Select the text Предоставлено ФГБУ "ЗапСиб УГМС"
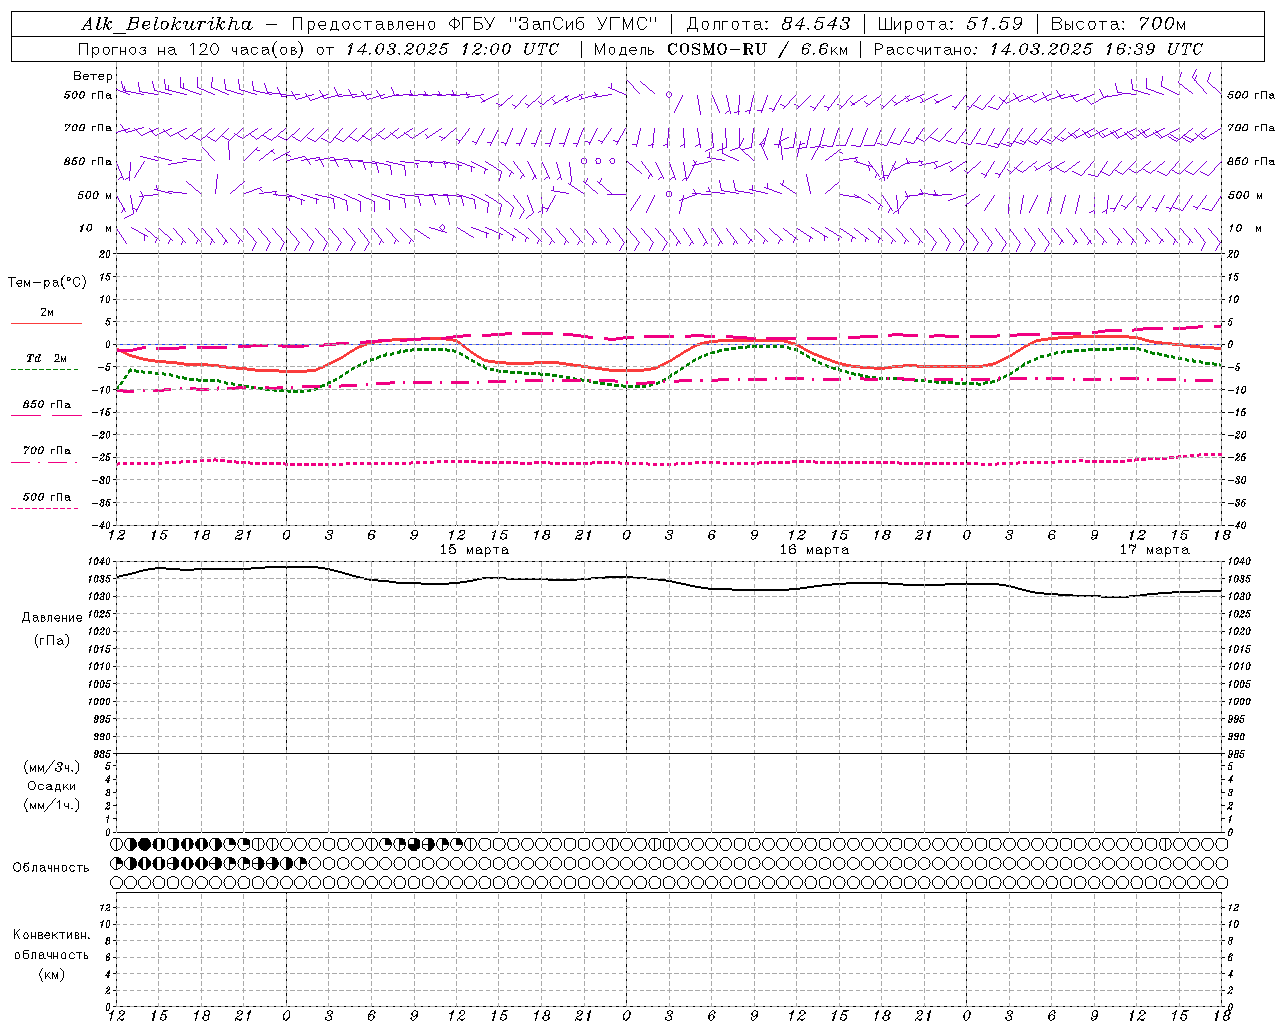The width and height of the screenshot is (1280, 1024). tap(475, 24)
